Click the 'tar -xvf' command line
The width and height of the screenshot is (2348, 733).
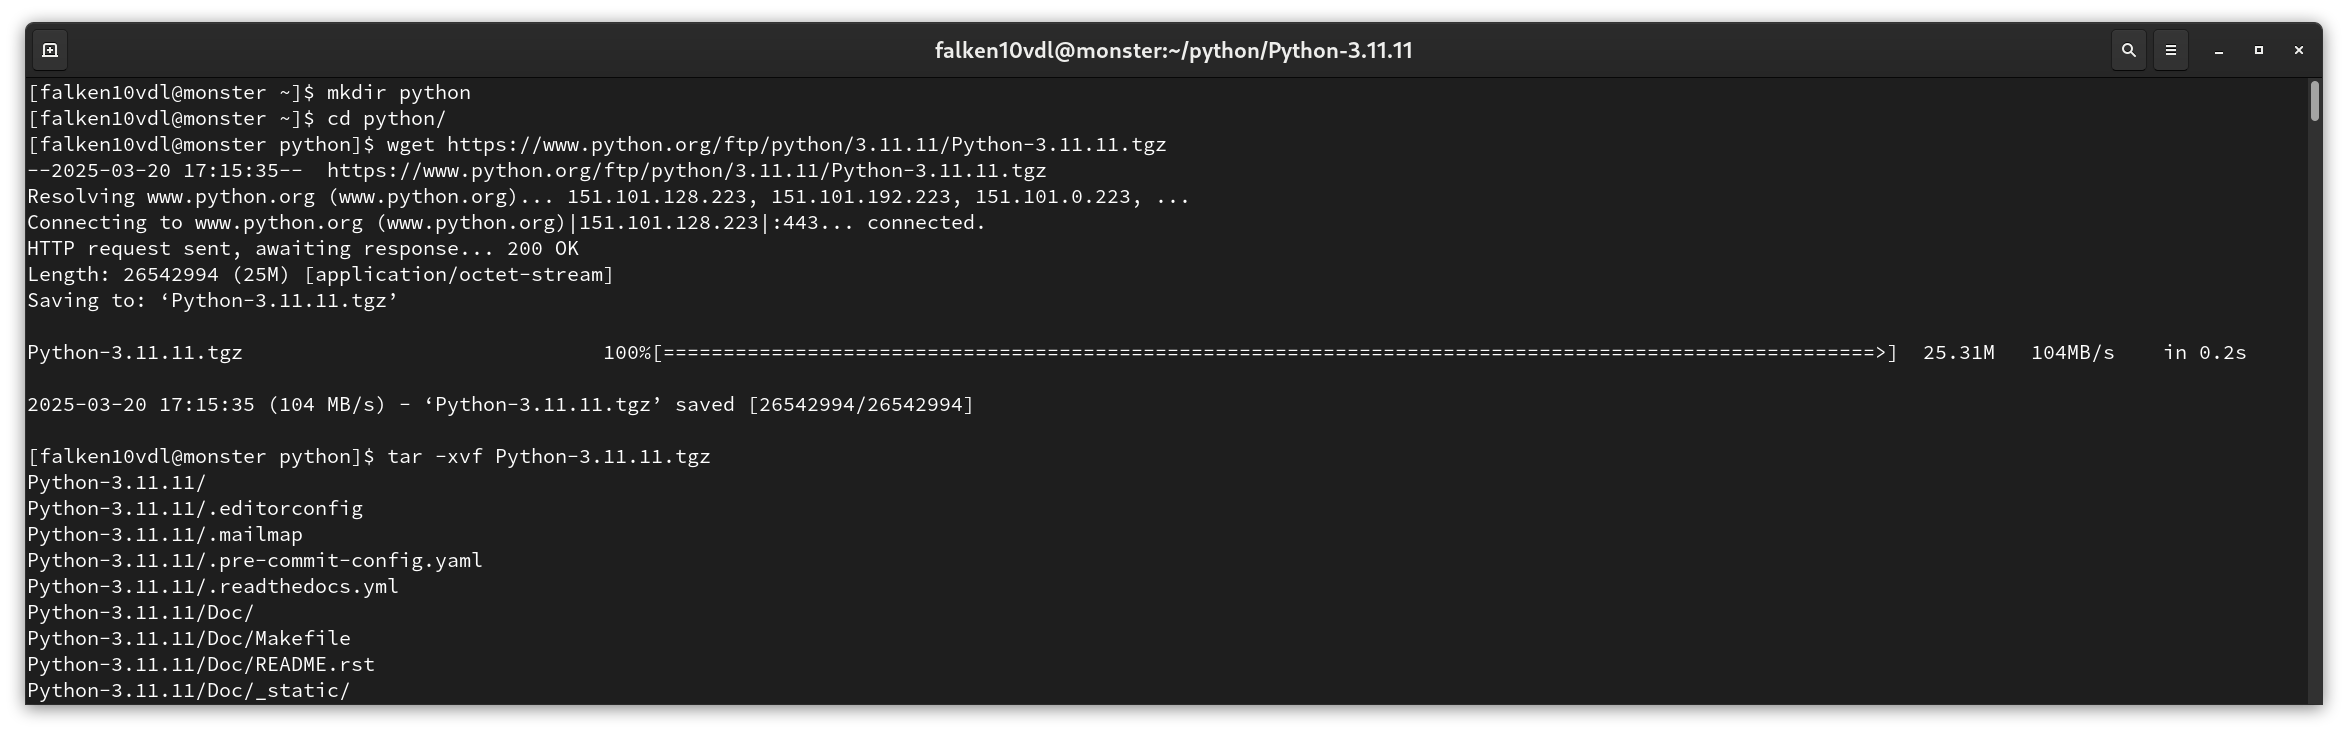coord(369,456)
